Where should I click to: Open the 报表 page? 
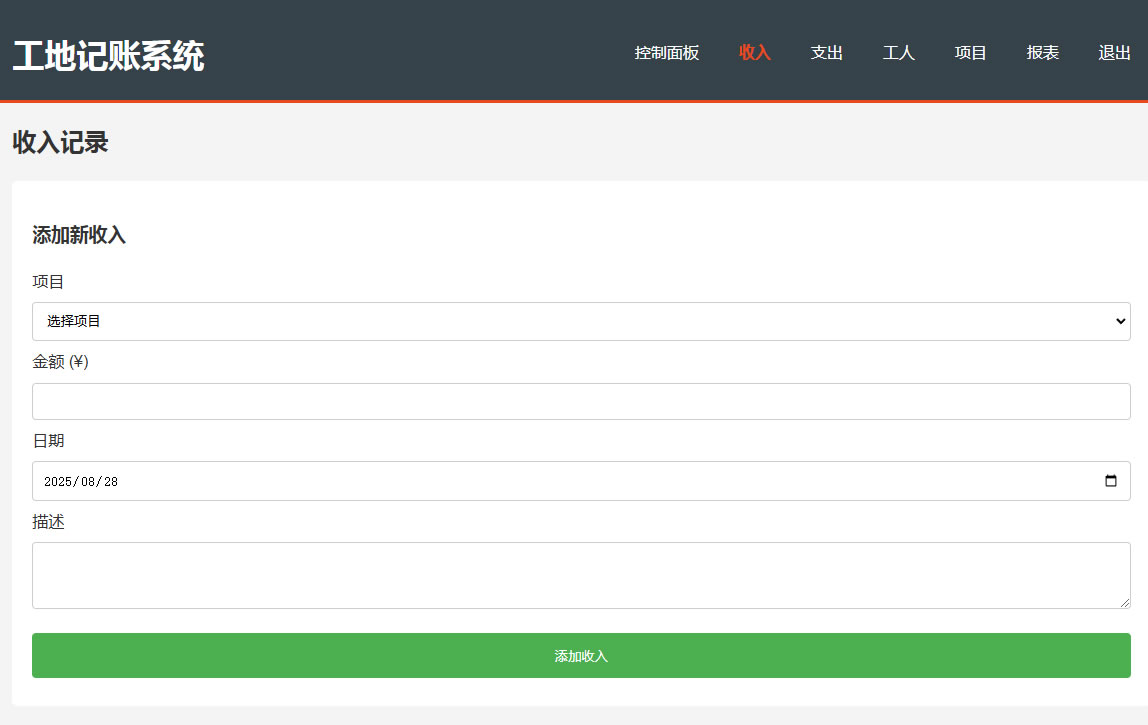[x=1043, y=53]
